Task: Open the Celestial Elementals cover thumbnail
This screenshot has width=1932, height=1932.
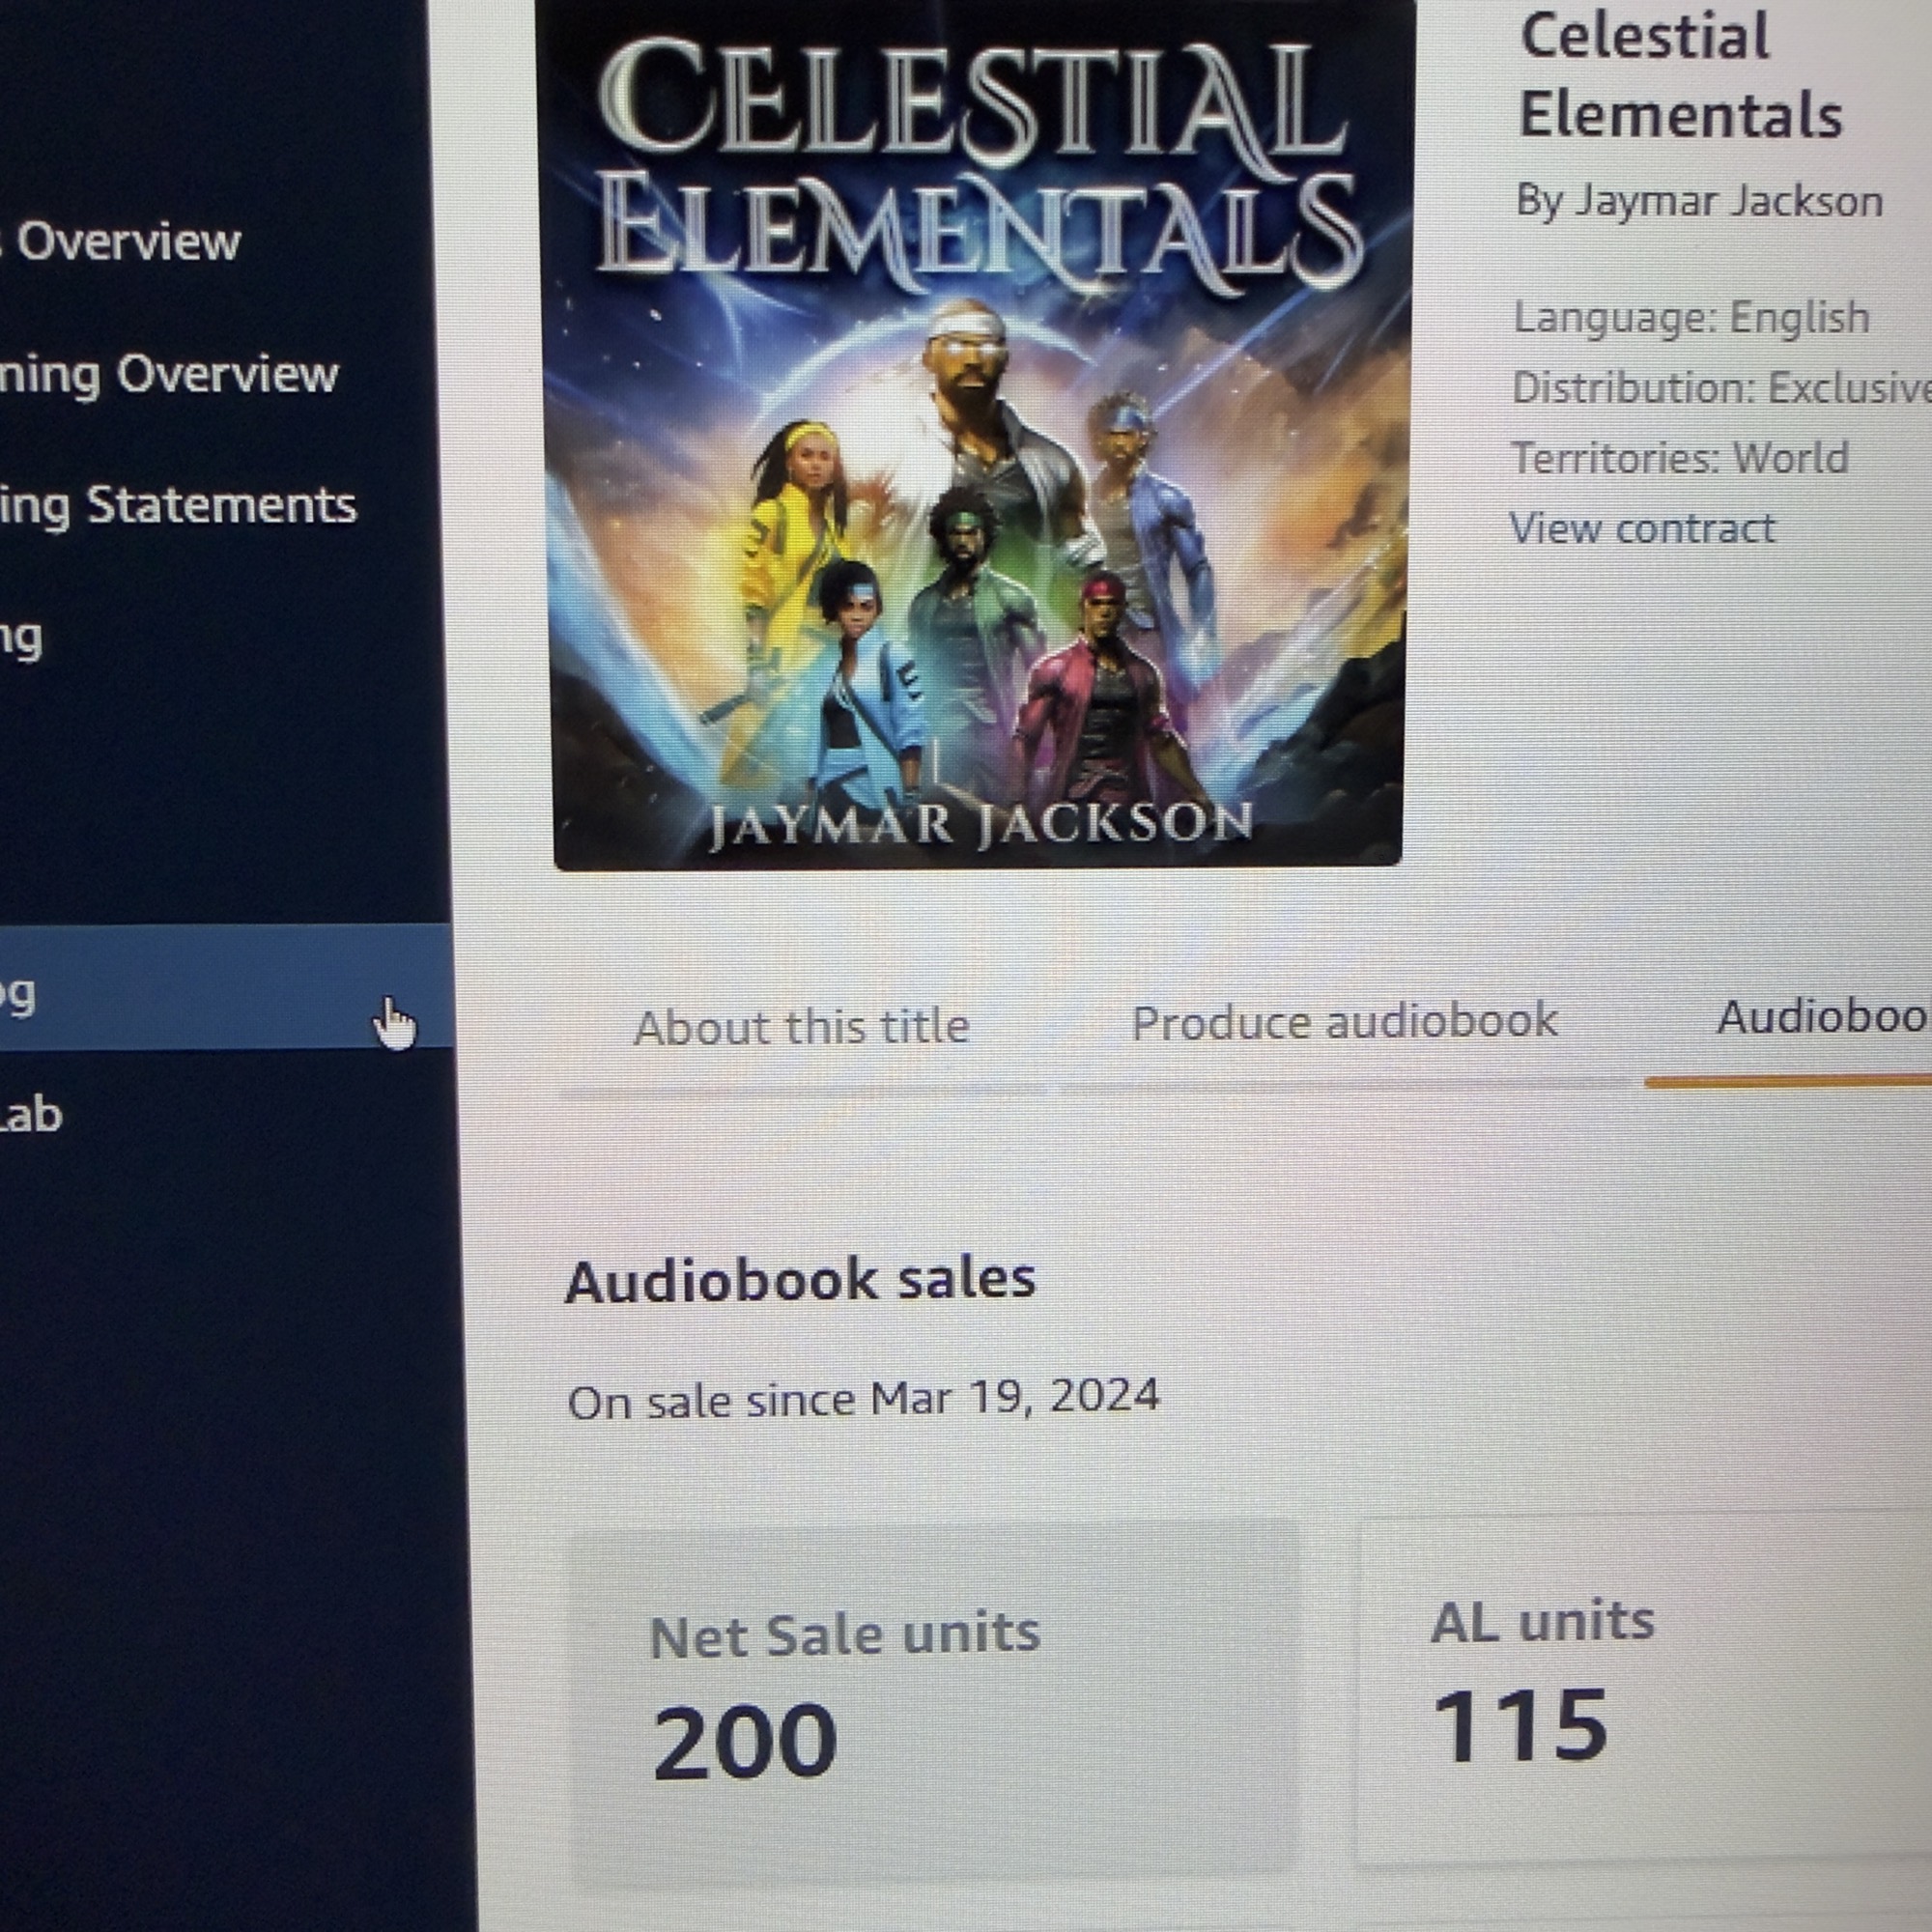Action: click(x=975, y=435)
